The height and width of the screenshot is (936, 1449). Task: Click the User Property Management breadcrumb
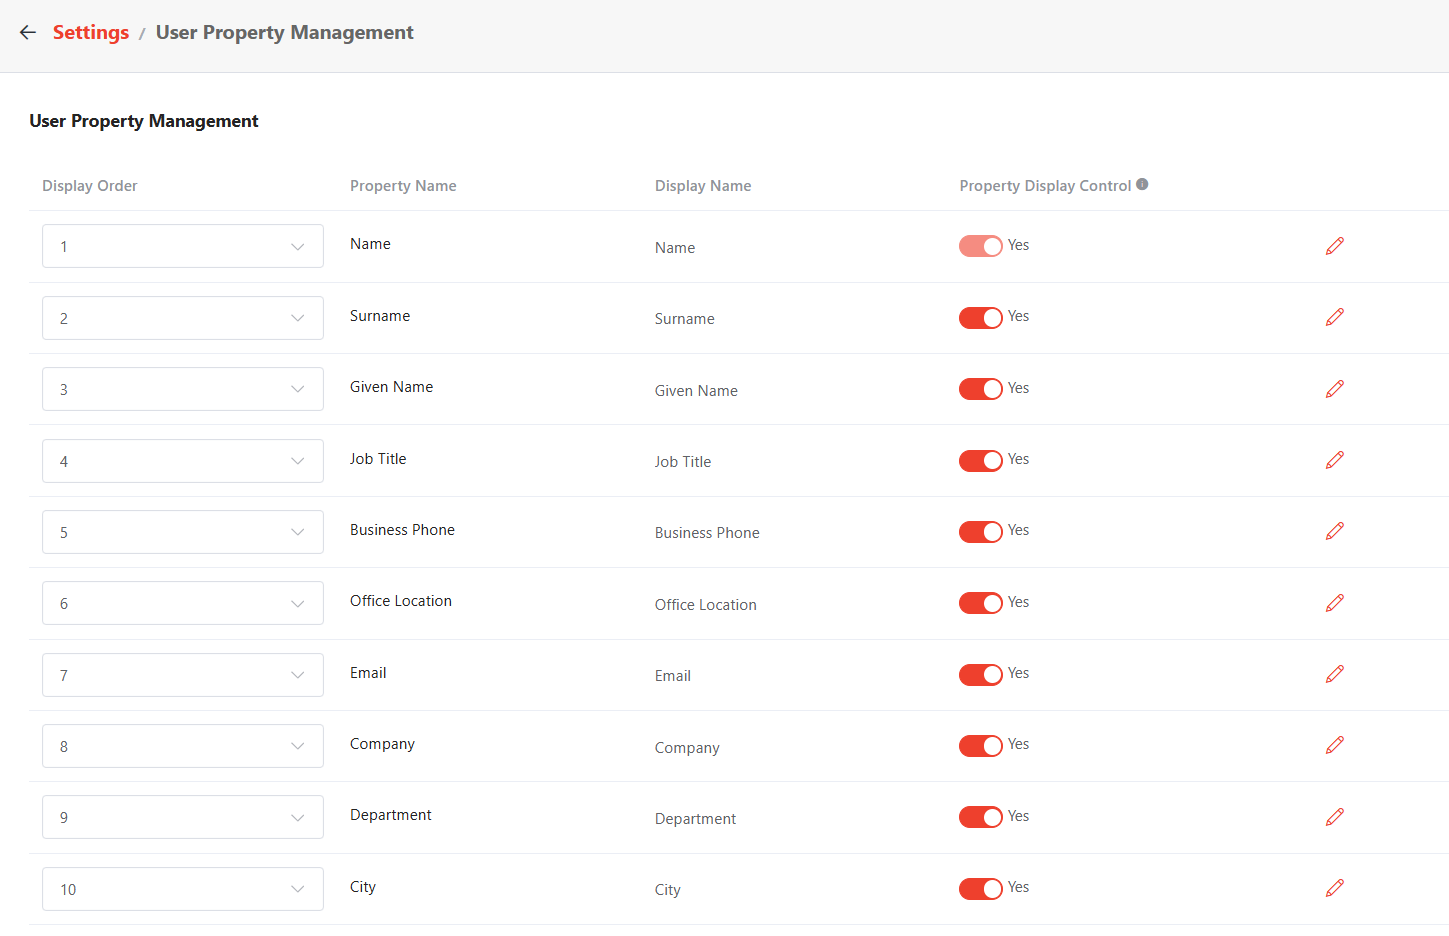click(x=284, y=32)
